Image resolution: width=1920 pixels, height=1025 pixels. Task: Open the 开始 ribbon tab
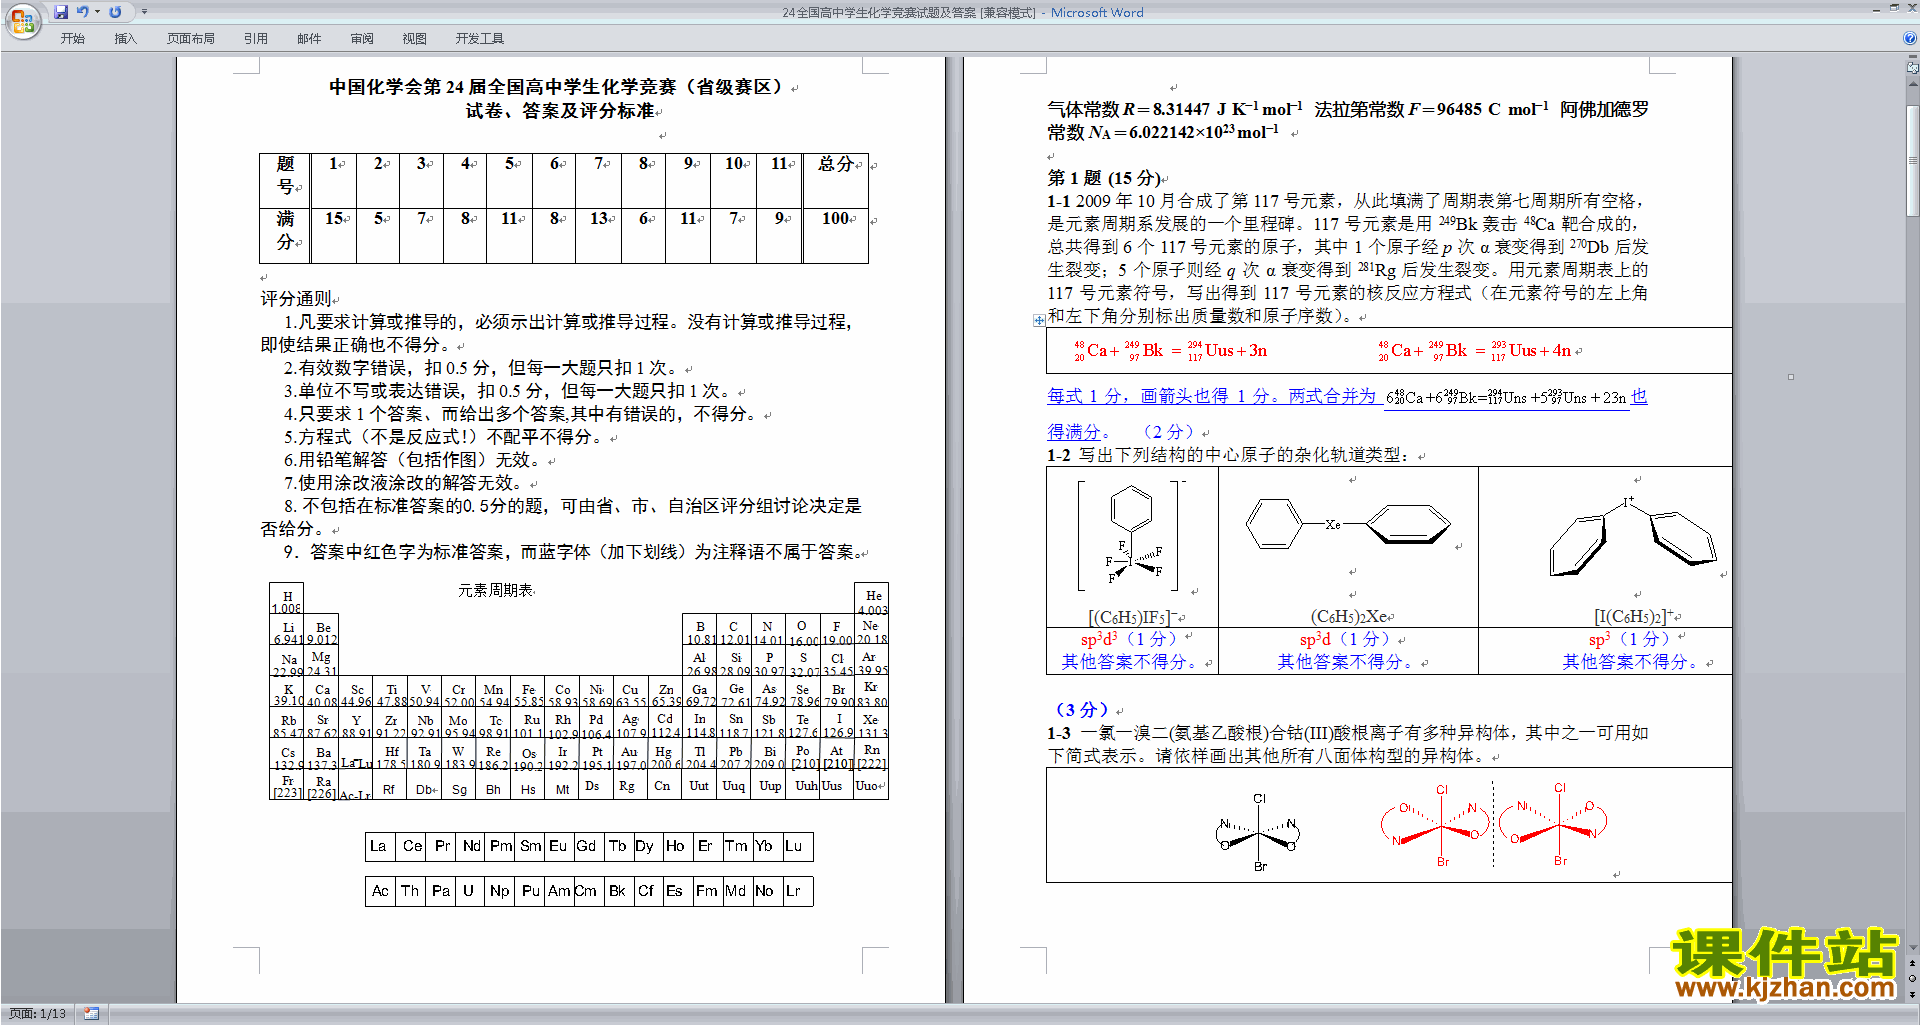pos(73,39)
